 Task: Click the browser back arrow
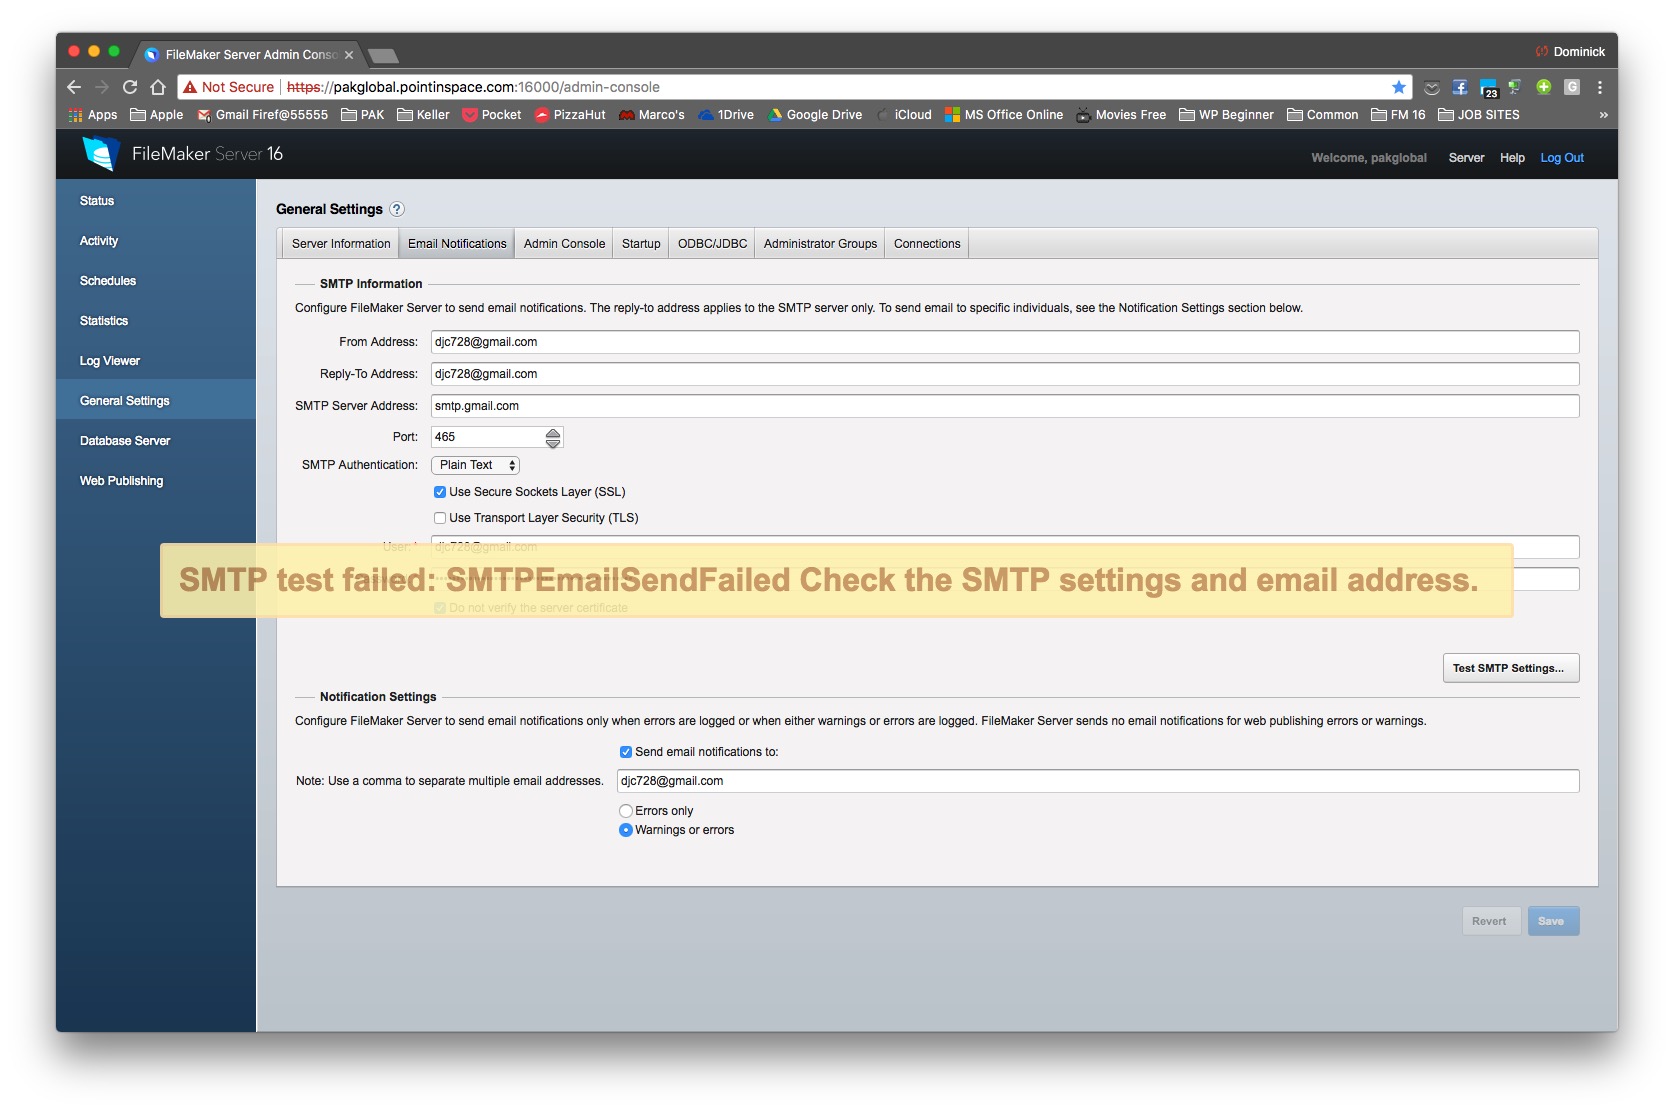[x=74, y=87]
